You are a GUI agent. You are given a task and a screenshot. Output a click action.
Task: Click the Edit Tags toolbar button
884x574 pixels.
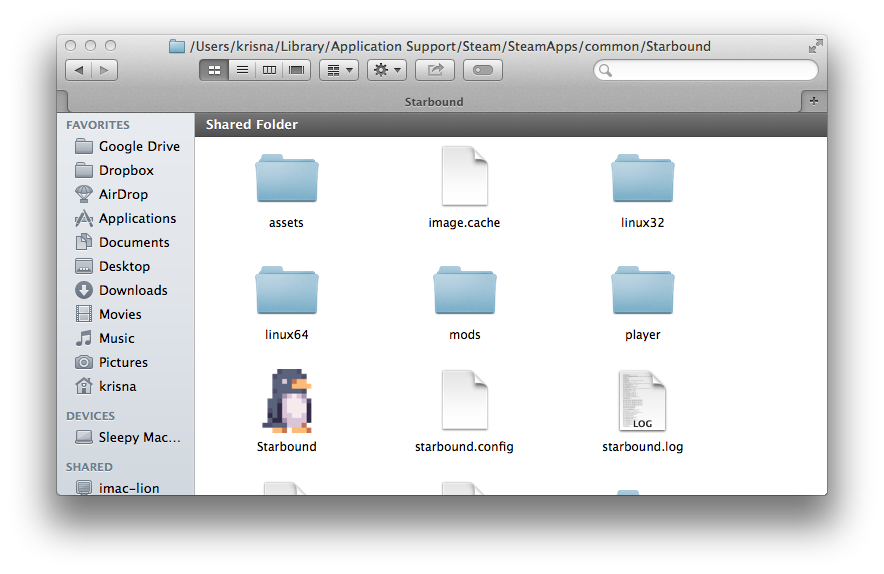click(483, 70)
